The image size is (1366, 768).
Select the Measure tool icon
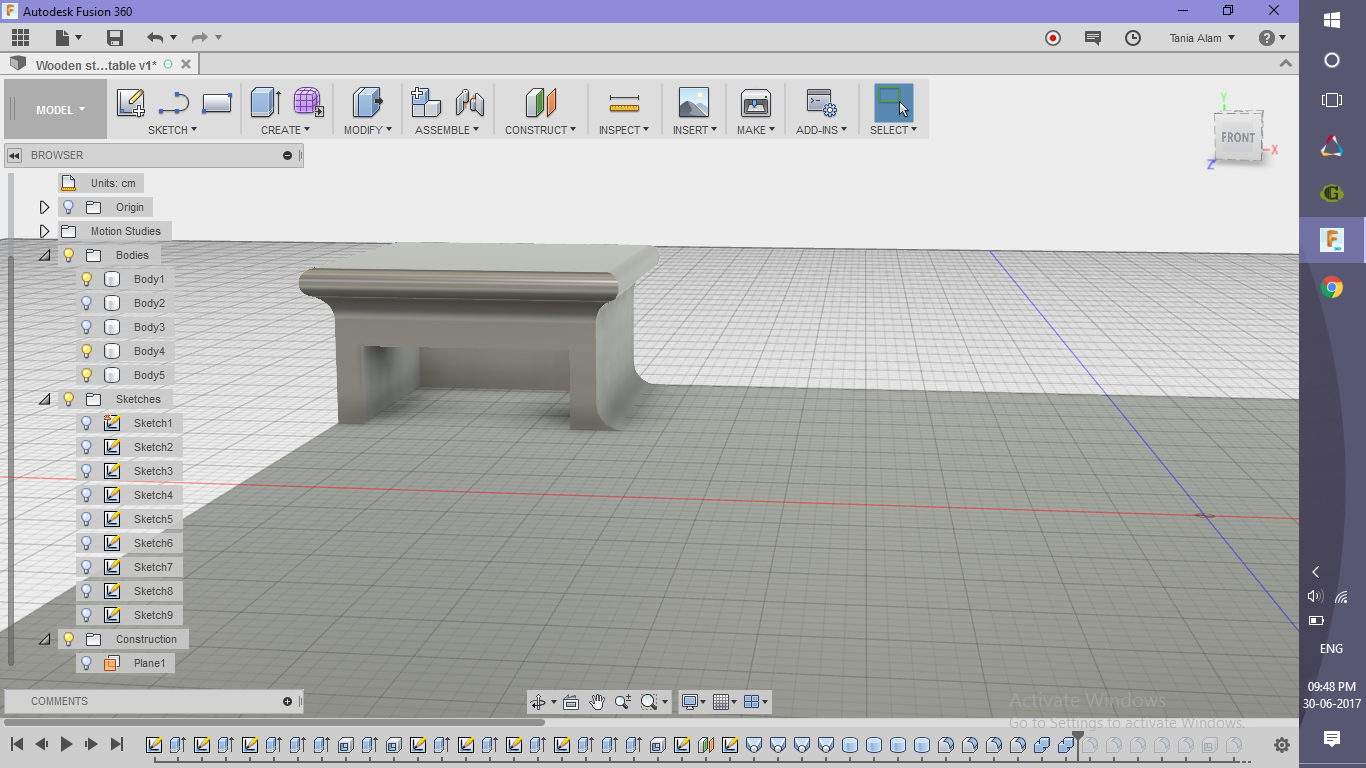coord(624,103)
